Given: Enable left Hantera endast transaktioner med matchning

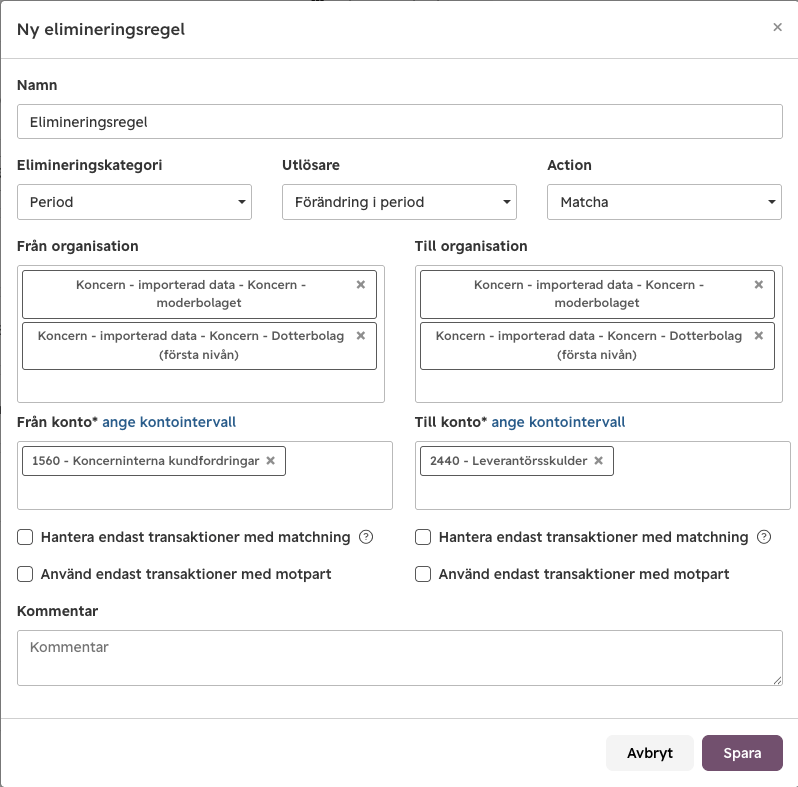Looking at the screenshot, I should (25, 537).
